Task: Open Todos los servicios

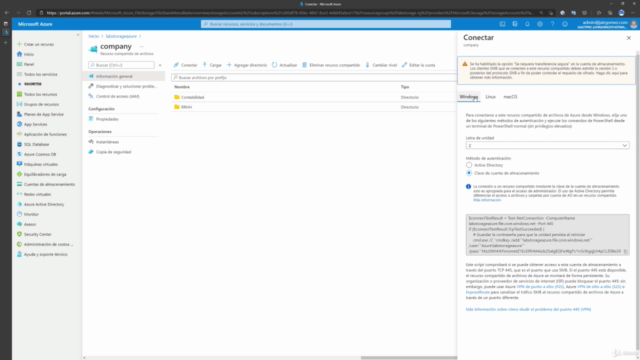Action: pos(37,74)
